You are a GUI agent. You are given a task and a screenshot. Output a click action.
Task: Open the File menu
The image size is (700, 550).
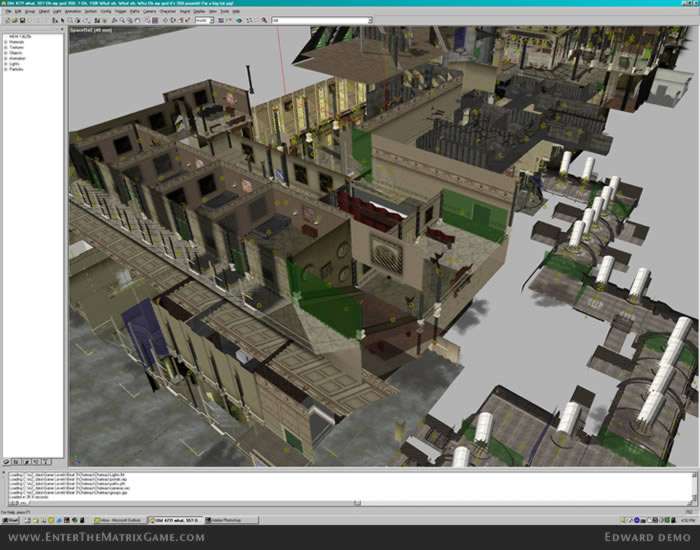8,11
